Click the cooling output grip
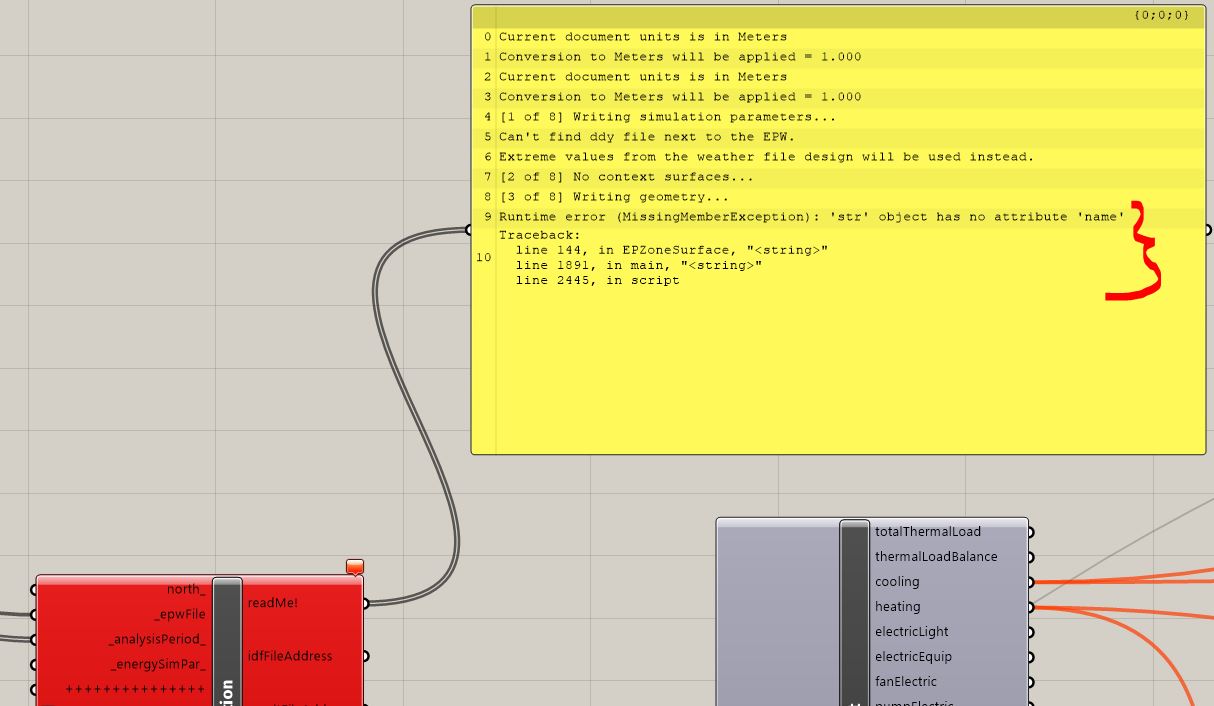 pos(1031,582)
